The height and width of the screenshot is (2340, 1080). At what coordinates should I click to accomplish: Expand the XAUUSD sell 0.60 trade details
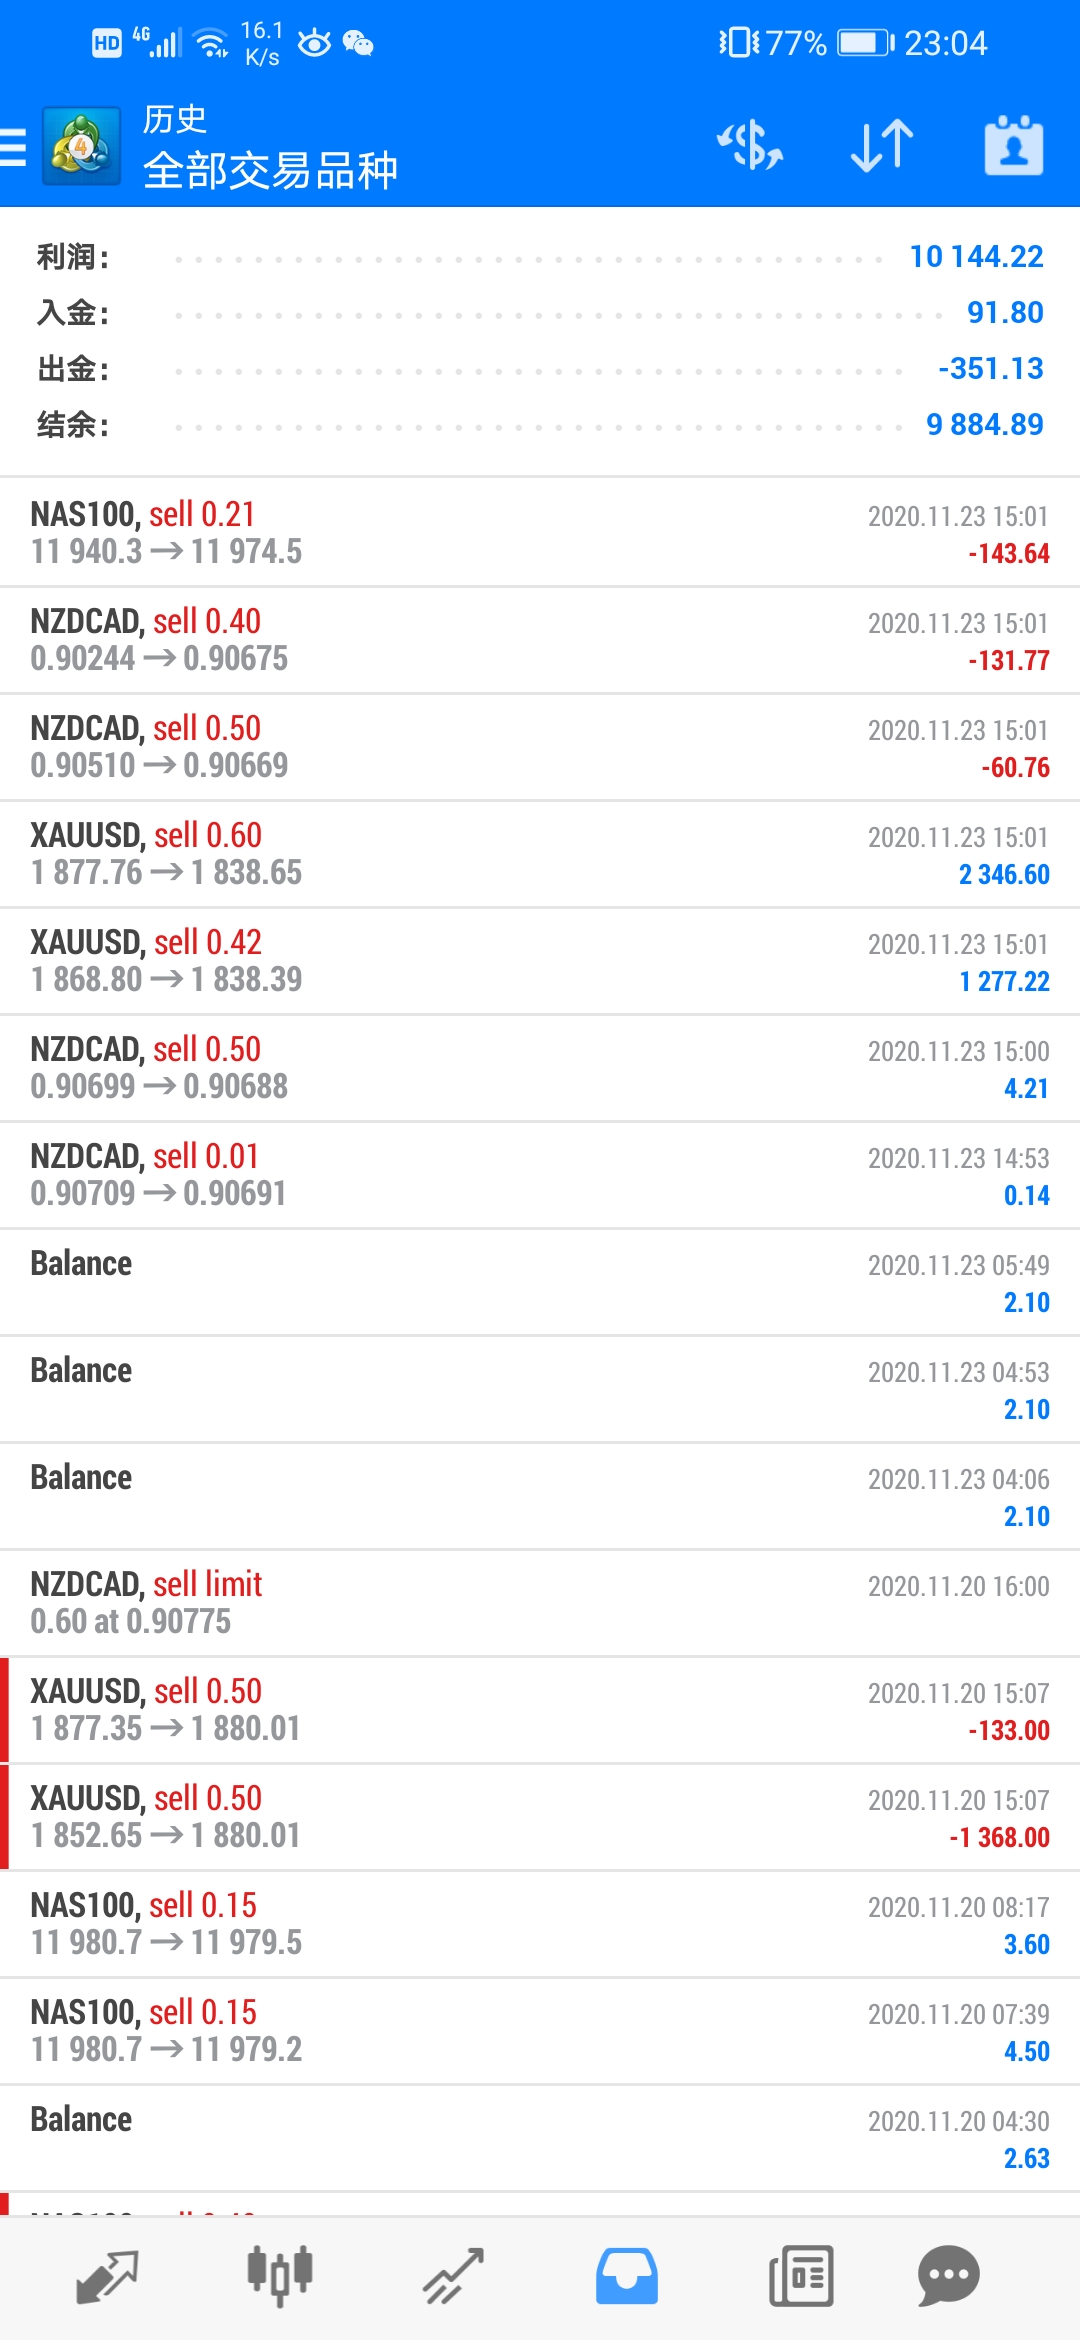point(540,854)
